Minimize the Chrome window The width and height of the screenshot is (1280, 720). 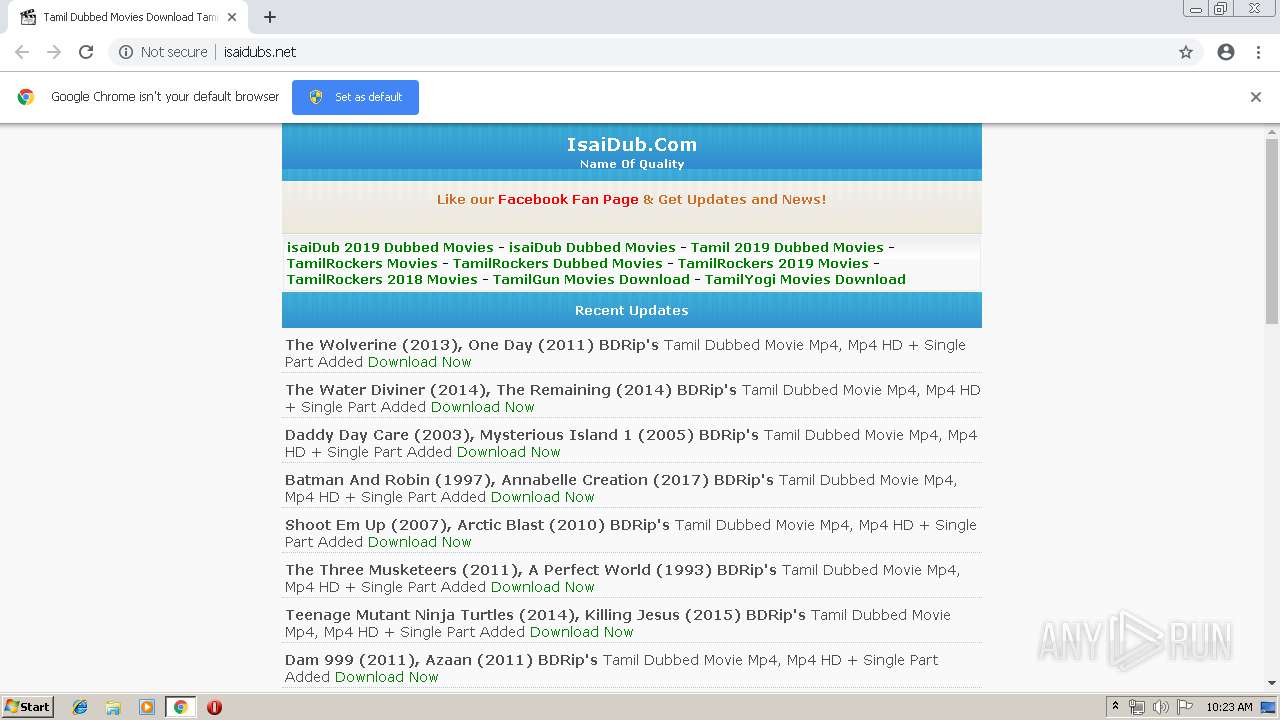[x=1196, y=9]
